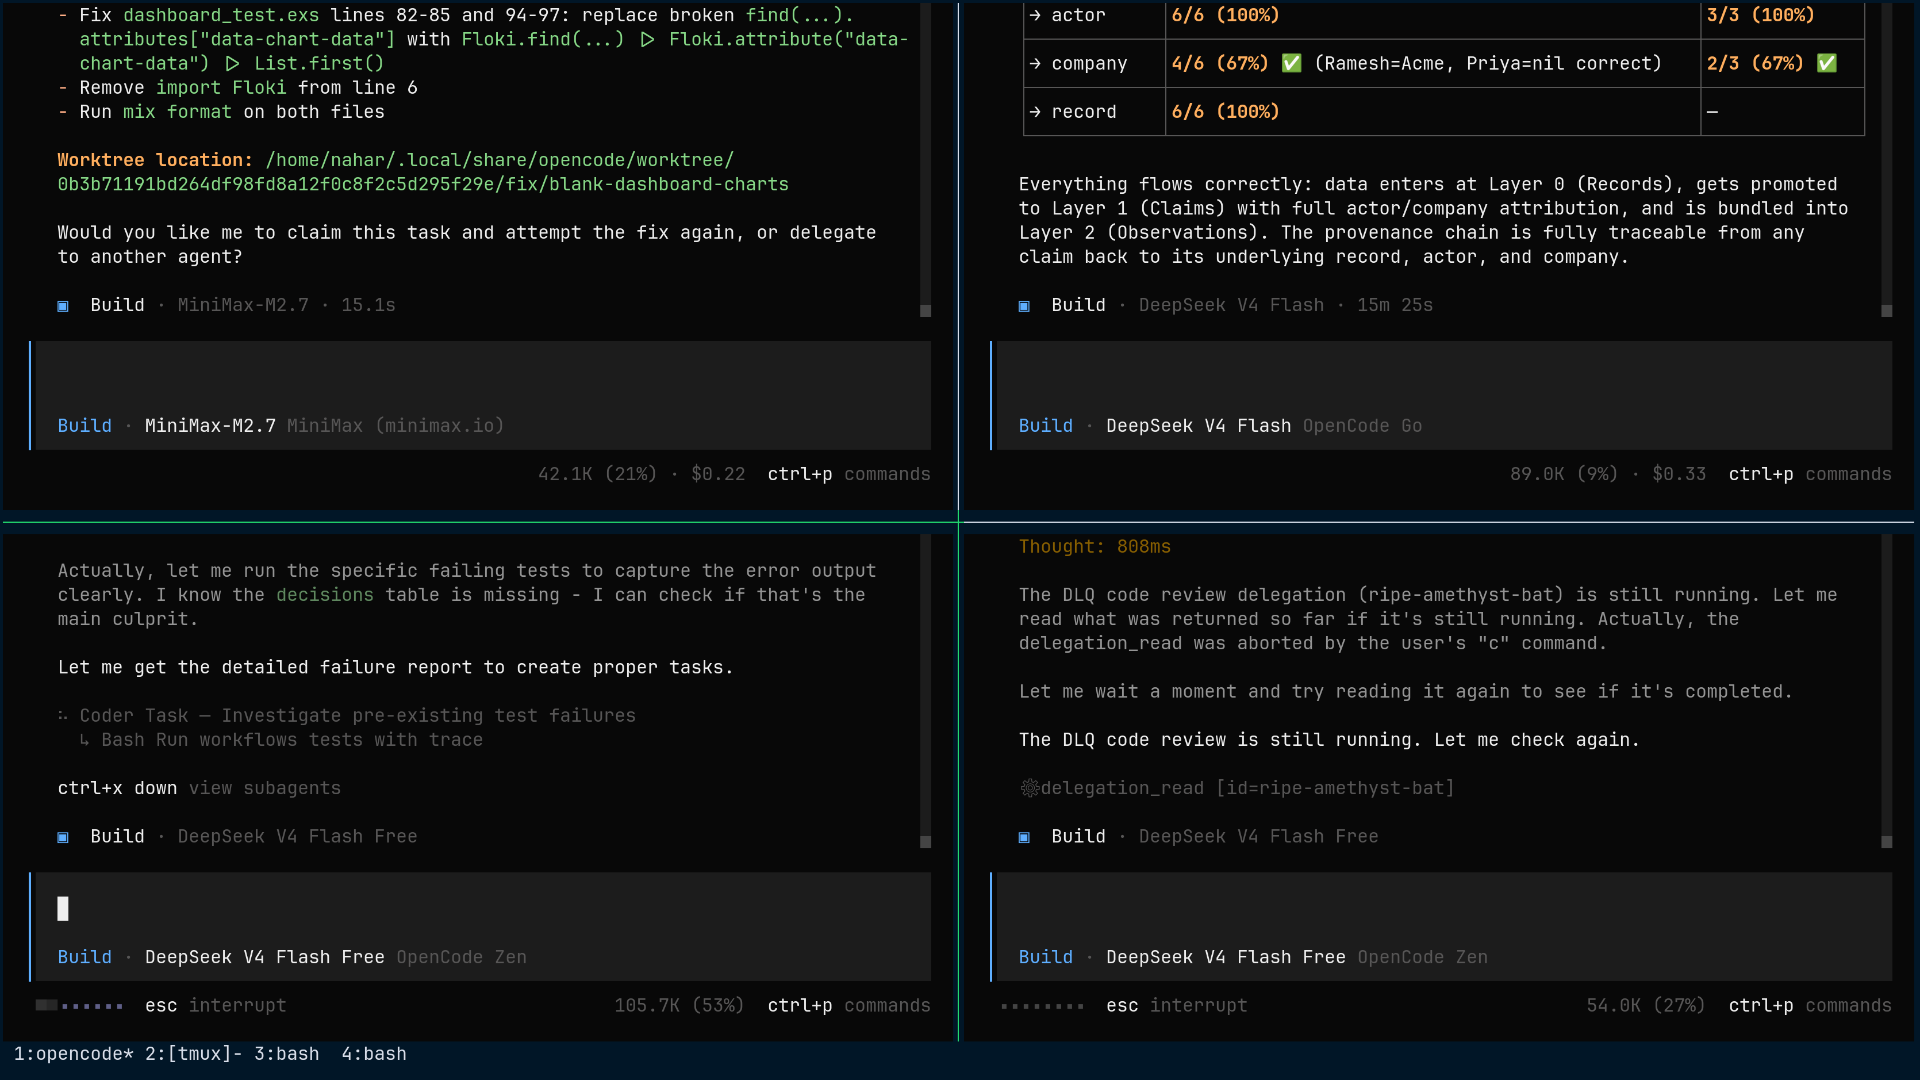1920x1080 pixels.
Task: Click ctrl+p commands beside 54.0K (27%)
Action: point(1810,1005)
